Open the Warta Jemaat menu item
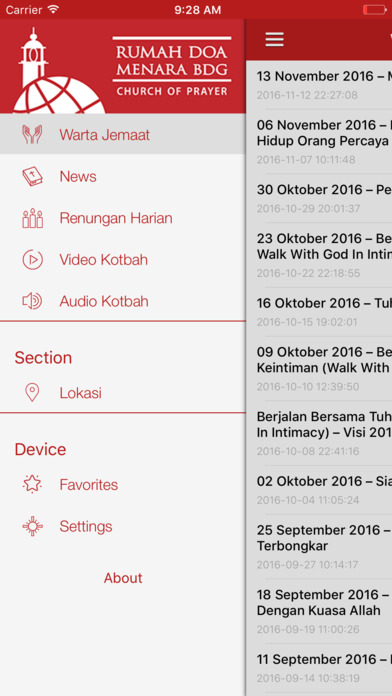 [x=123, y=134]
